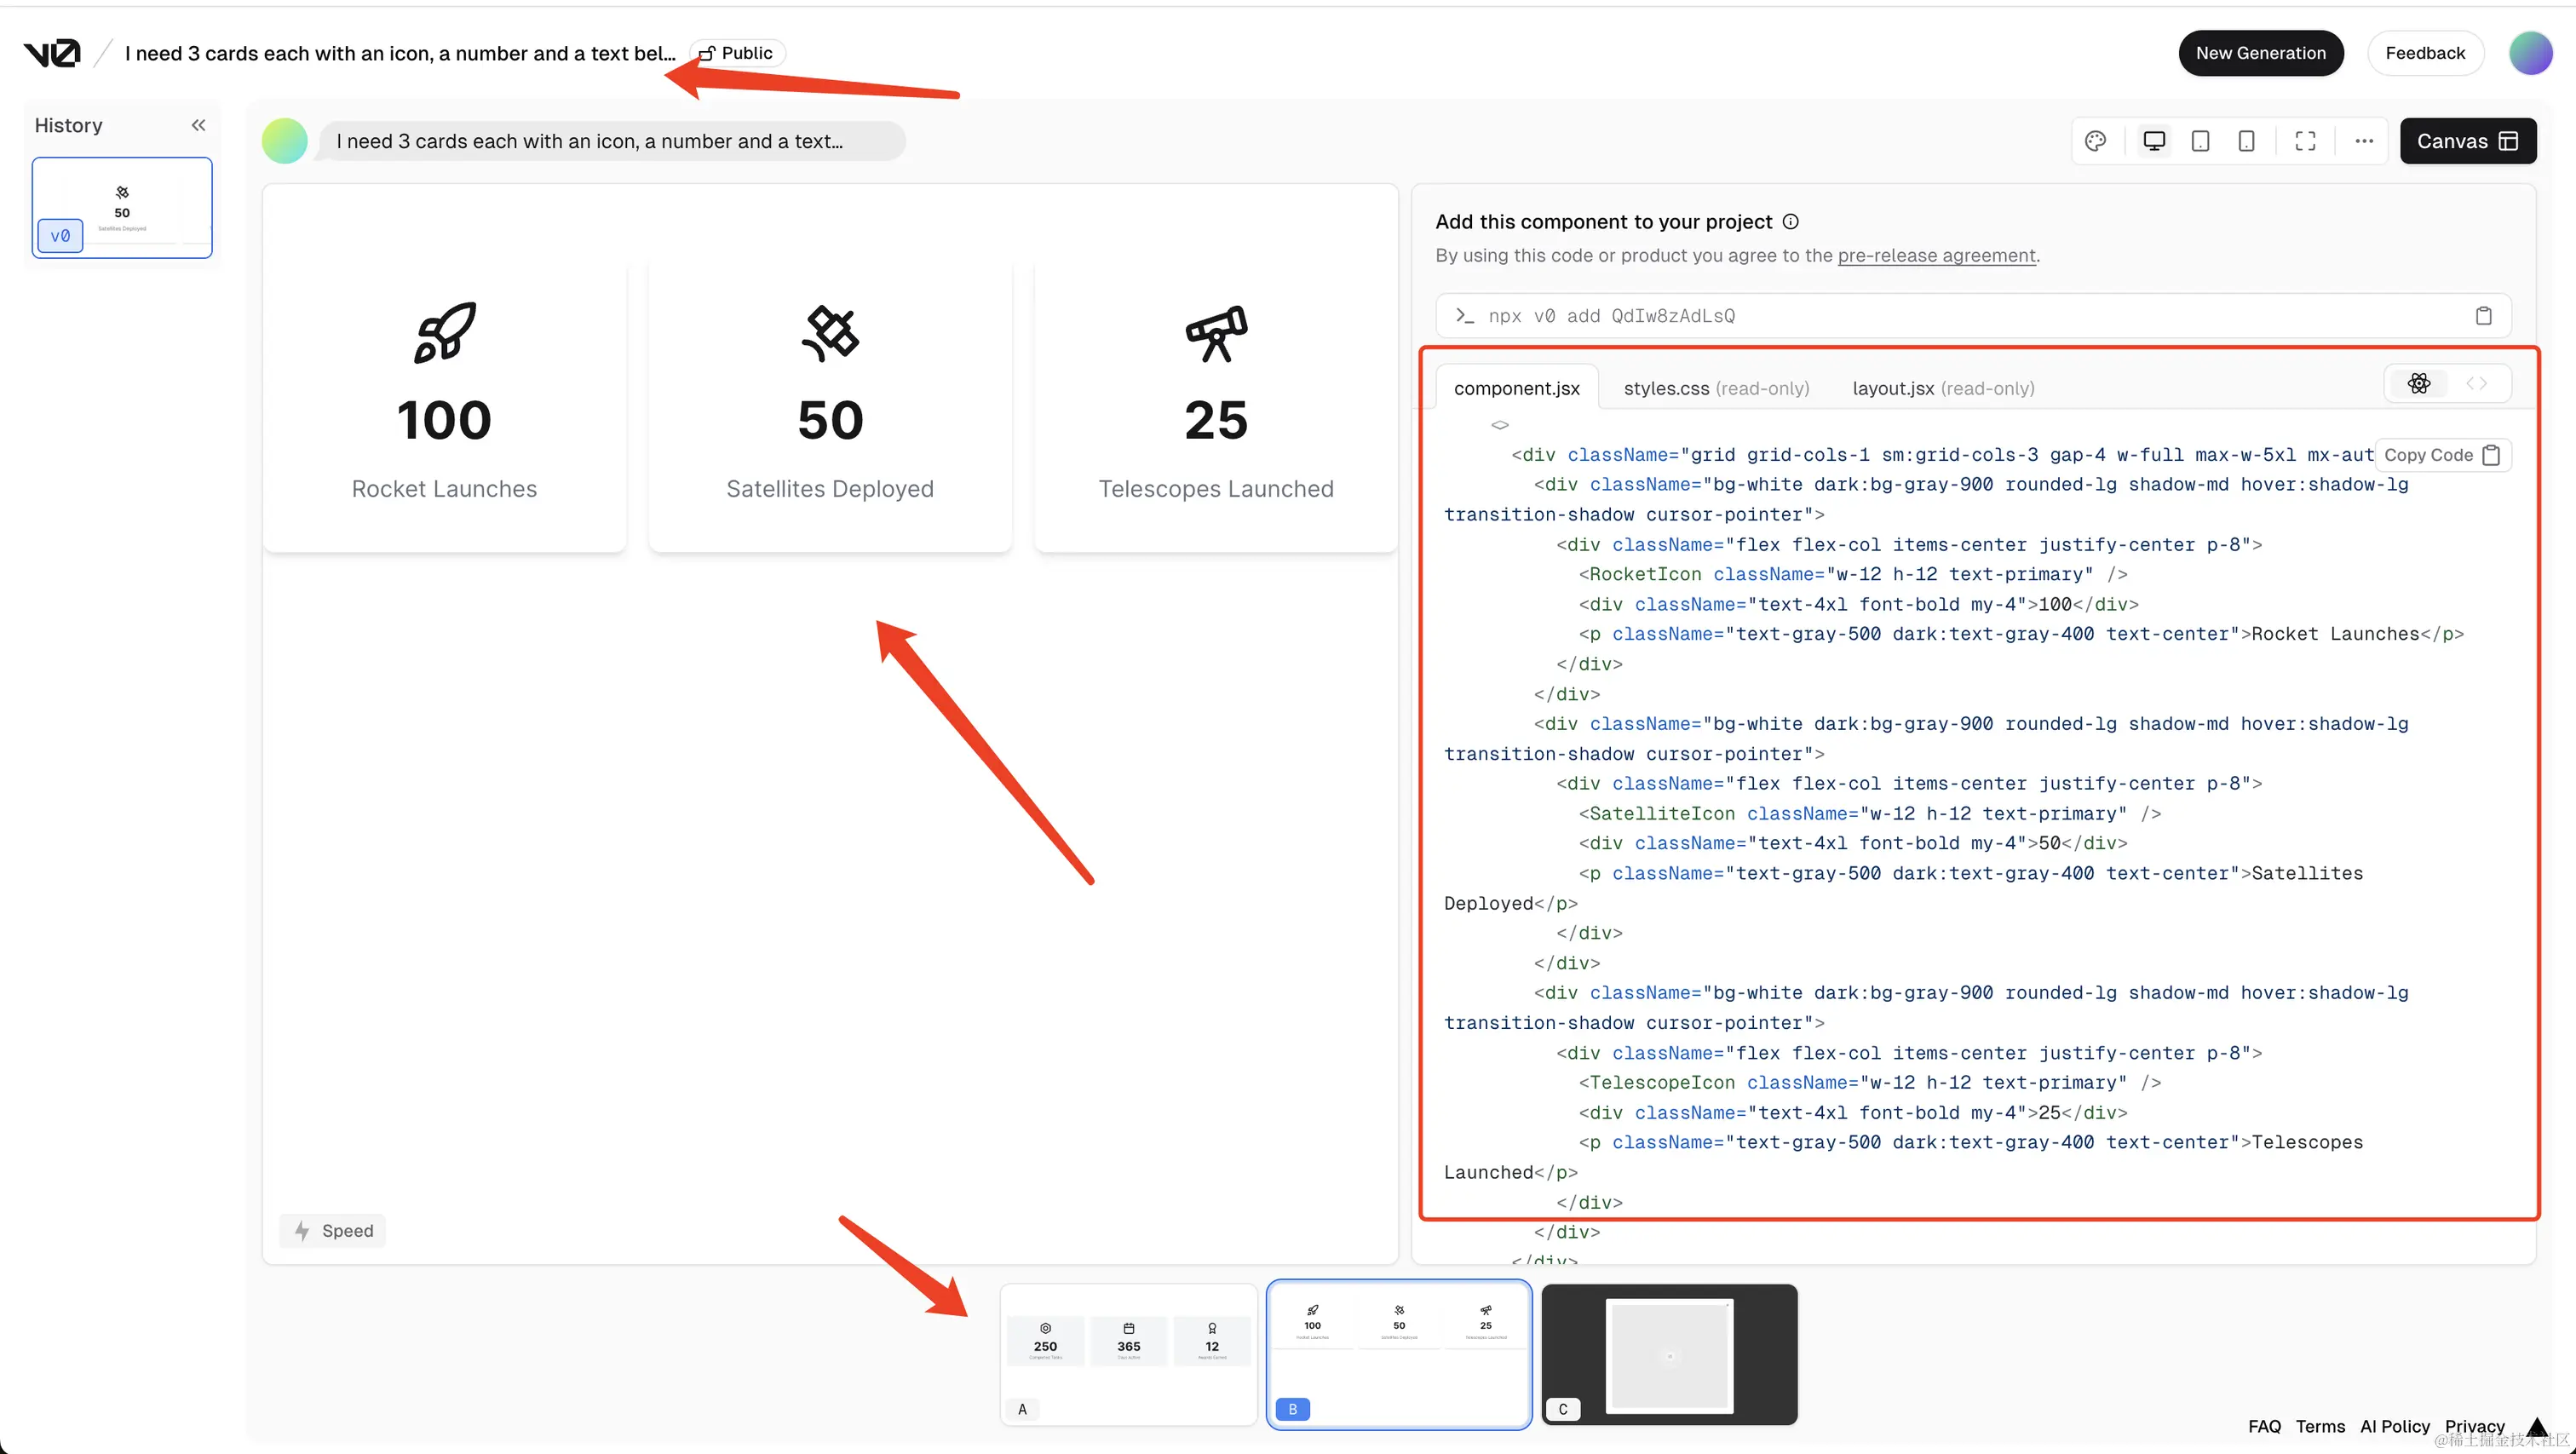Viewport: 2576px width, 1454px height.
Task: Select generation variant C thumbnail
Action: point(1669,1355)
